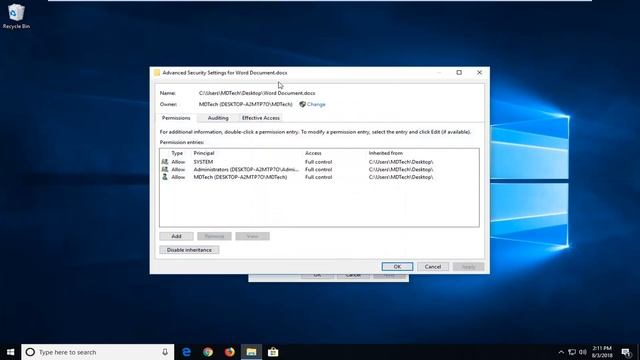Click the folder icon in dialog title bar
This screenshot has height=360, width=640.
point(157,73)
